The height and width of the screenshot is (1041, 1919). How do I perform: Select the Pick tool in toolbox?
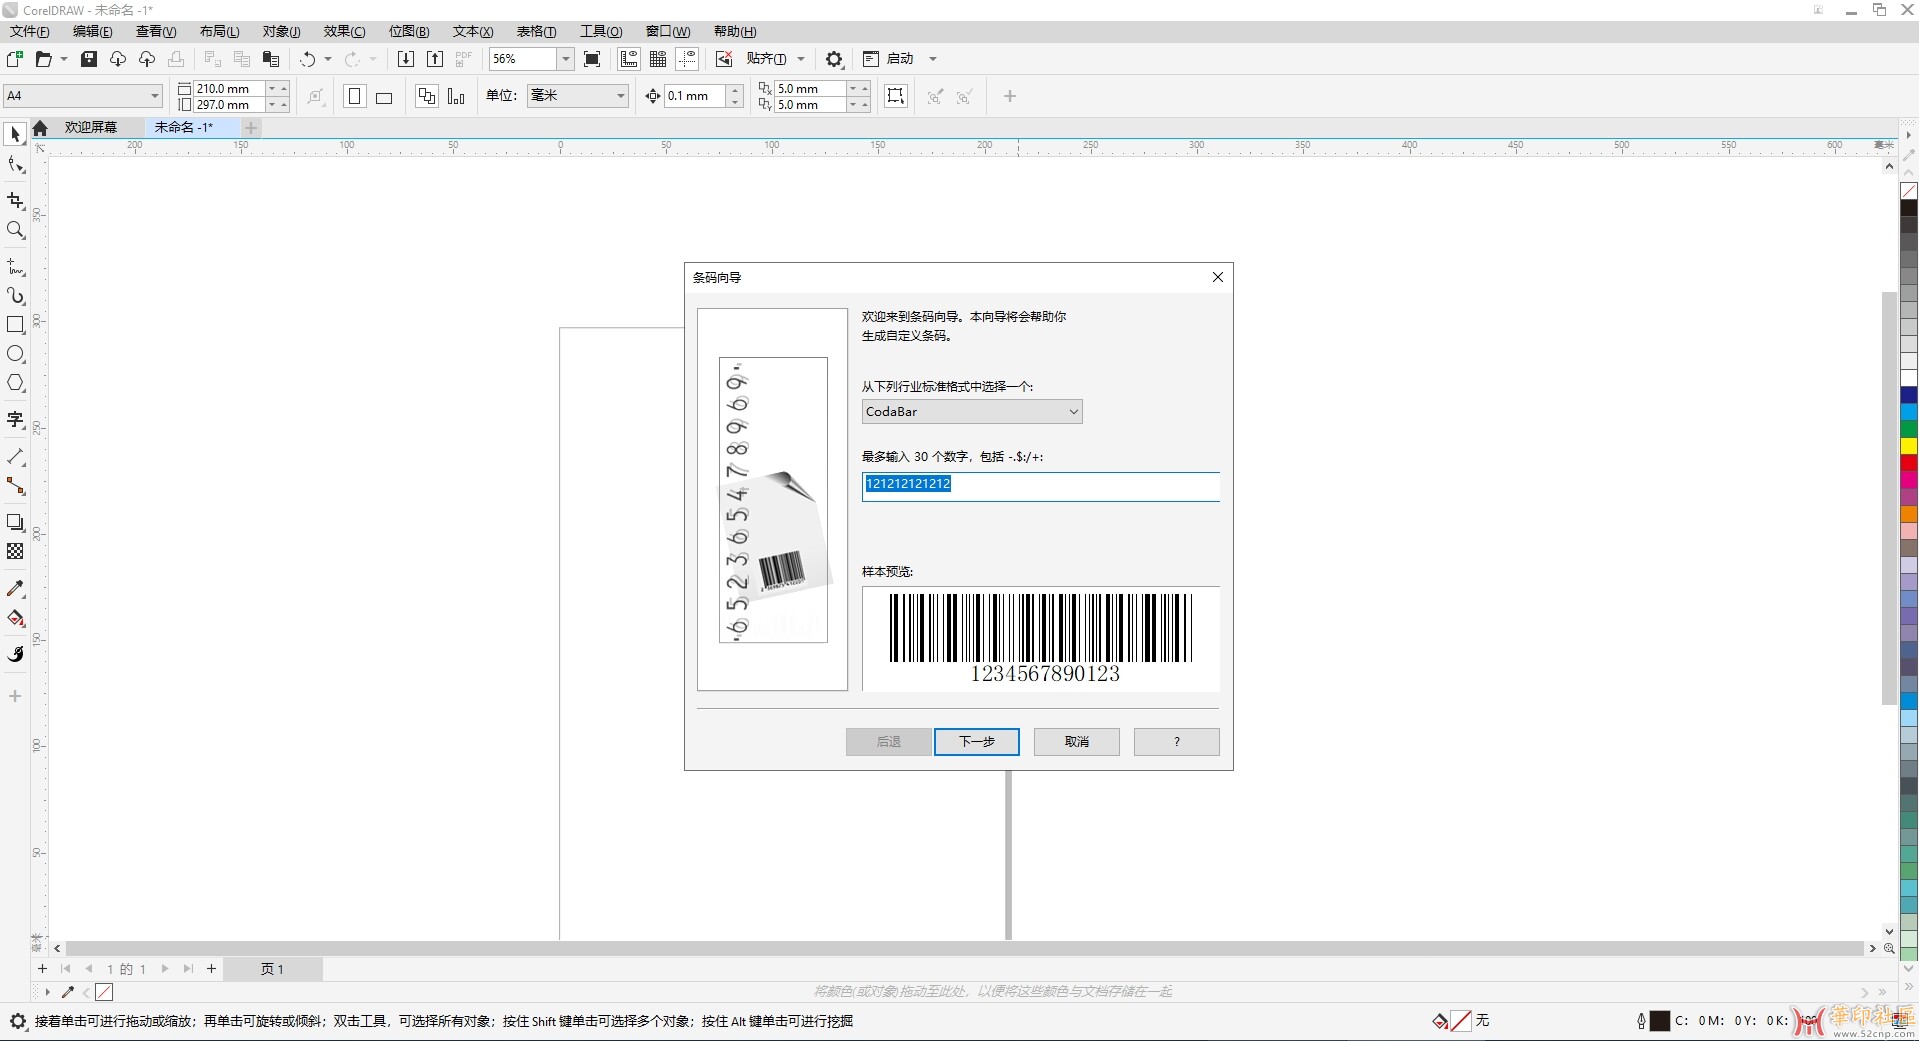(x=15, y=134)
